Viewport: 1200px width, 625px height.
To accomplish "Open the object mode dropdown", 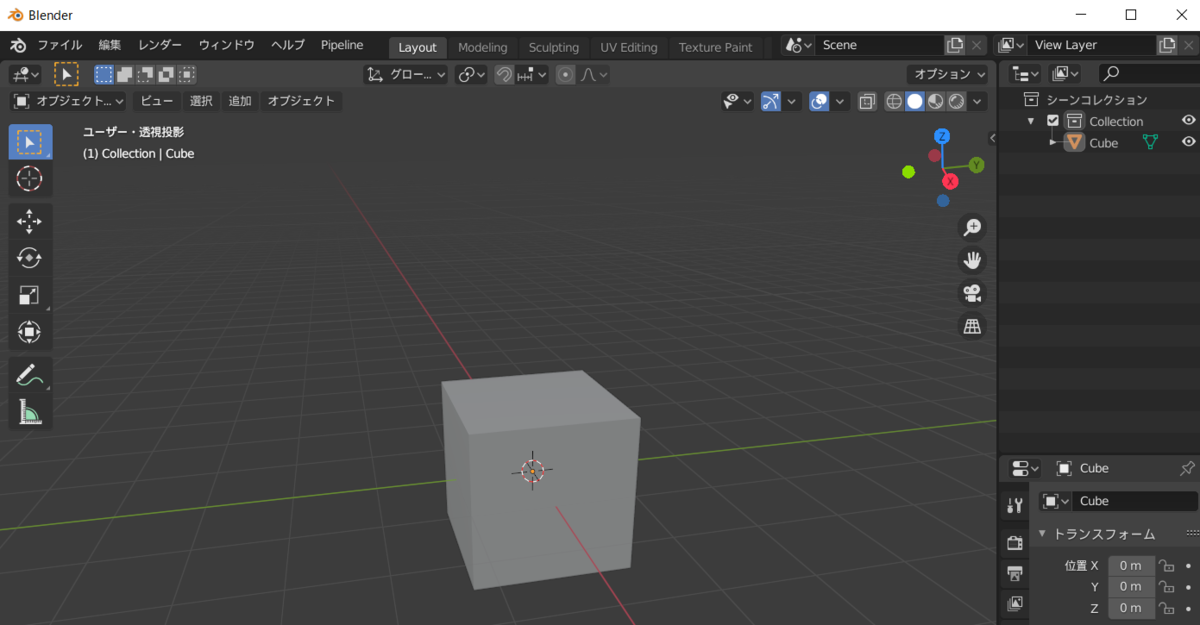I will tap(69, 101).
